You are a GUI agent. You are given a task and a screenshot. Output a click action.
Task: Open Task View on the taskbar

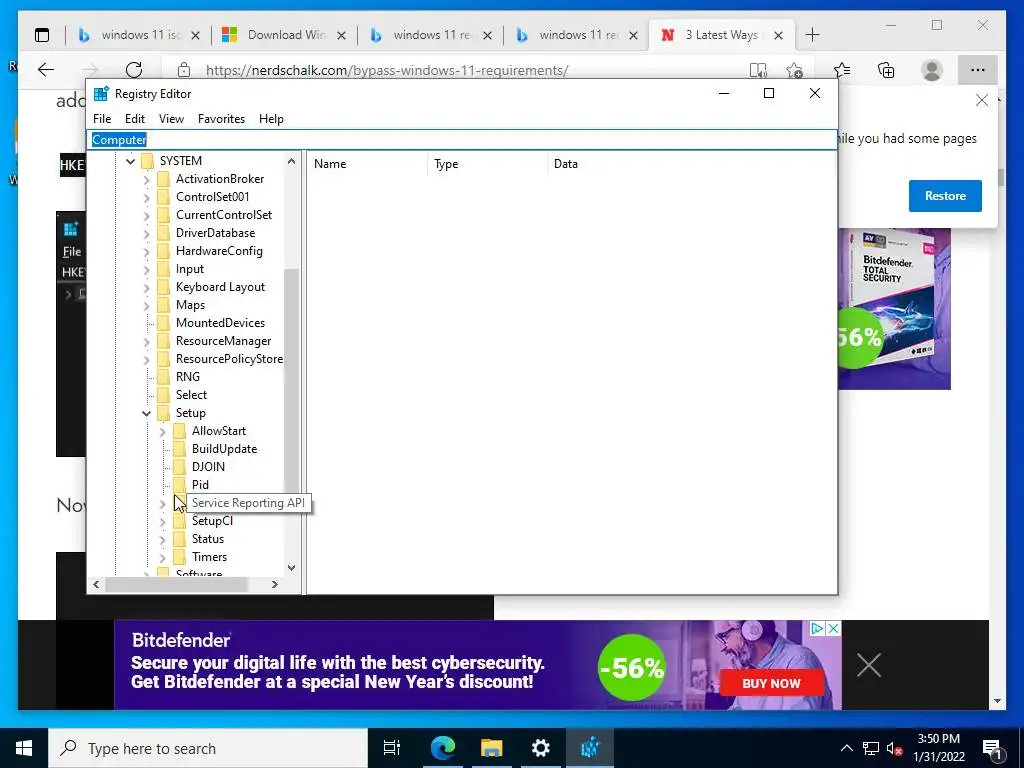click(x=391, y=748)
